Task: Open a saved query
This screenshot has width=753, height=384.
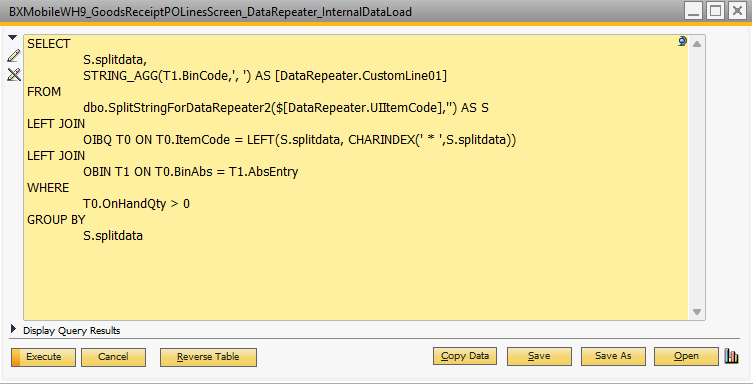Action: [686, 356]
